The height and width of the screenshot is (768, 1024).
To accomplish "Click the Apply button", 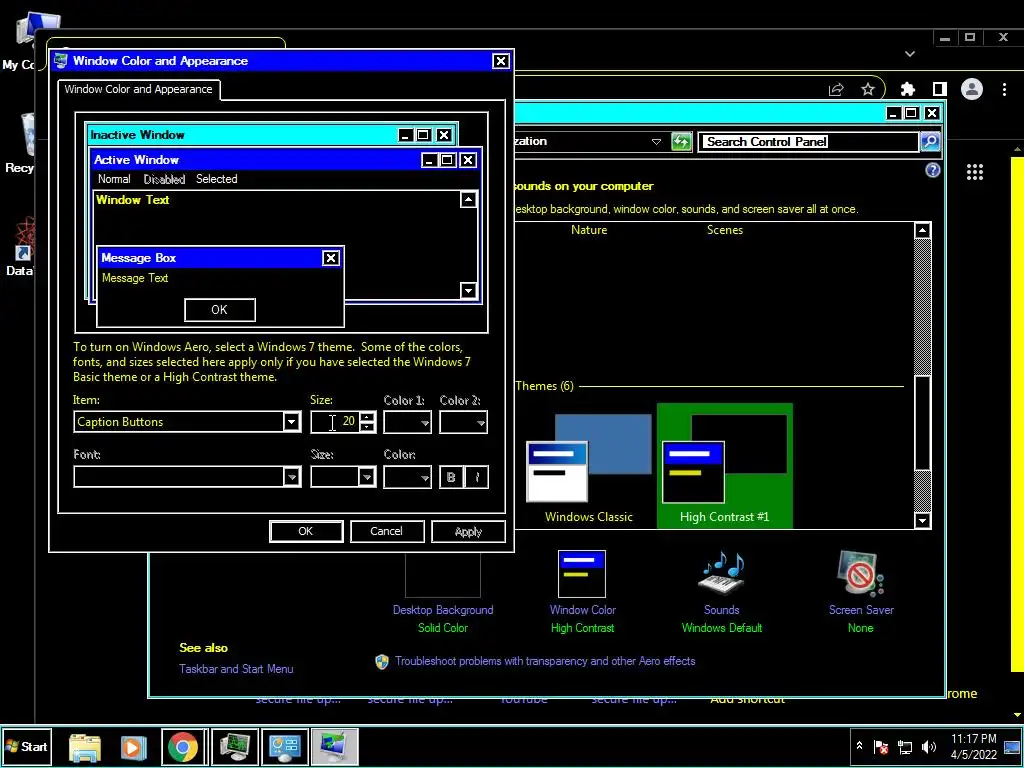I will pyautogui.click(x=468, y=531).
